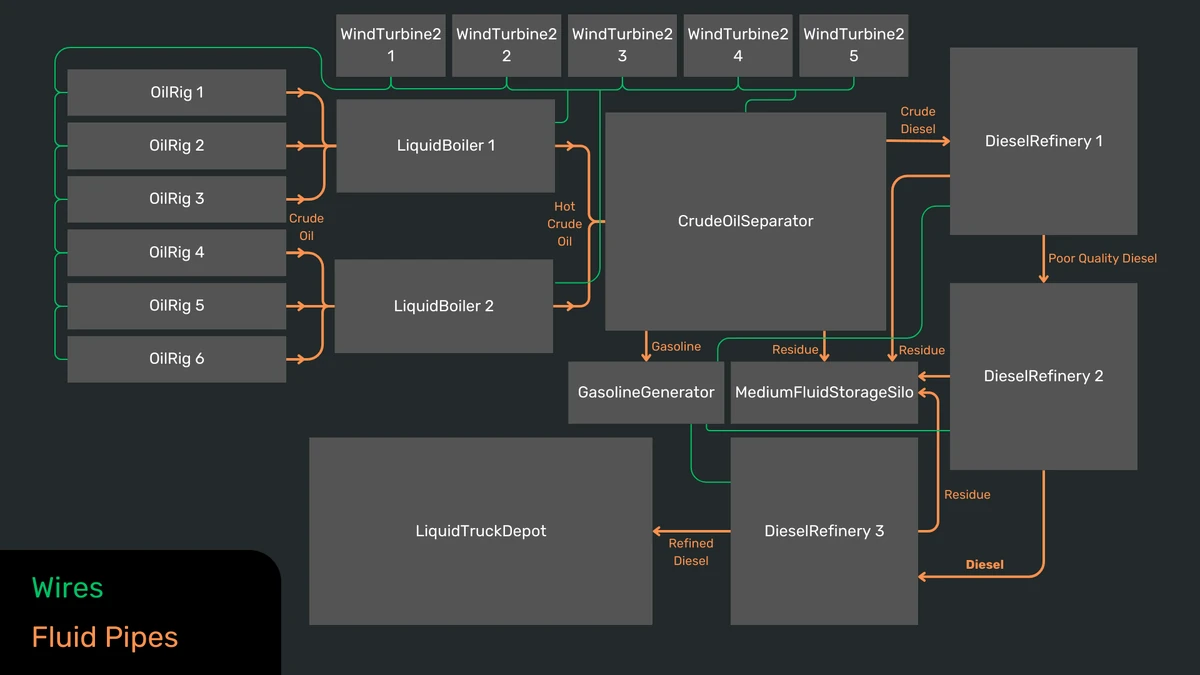Toggle the Wires legend entry
The width and height of the screenshot is (1200, 675).
[x=67, y=588]
